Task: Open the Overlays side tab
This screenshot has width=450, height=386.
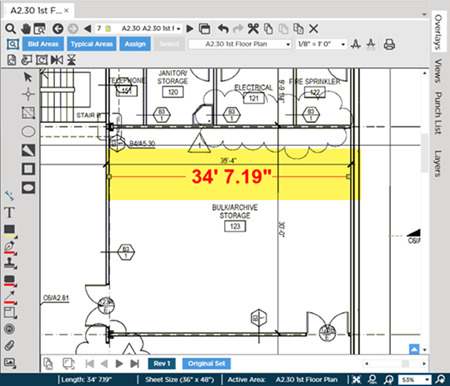Action: (439, 31)
